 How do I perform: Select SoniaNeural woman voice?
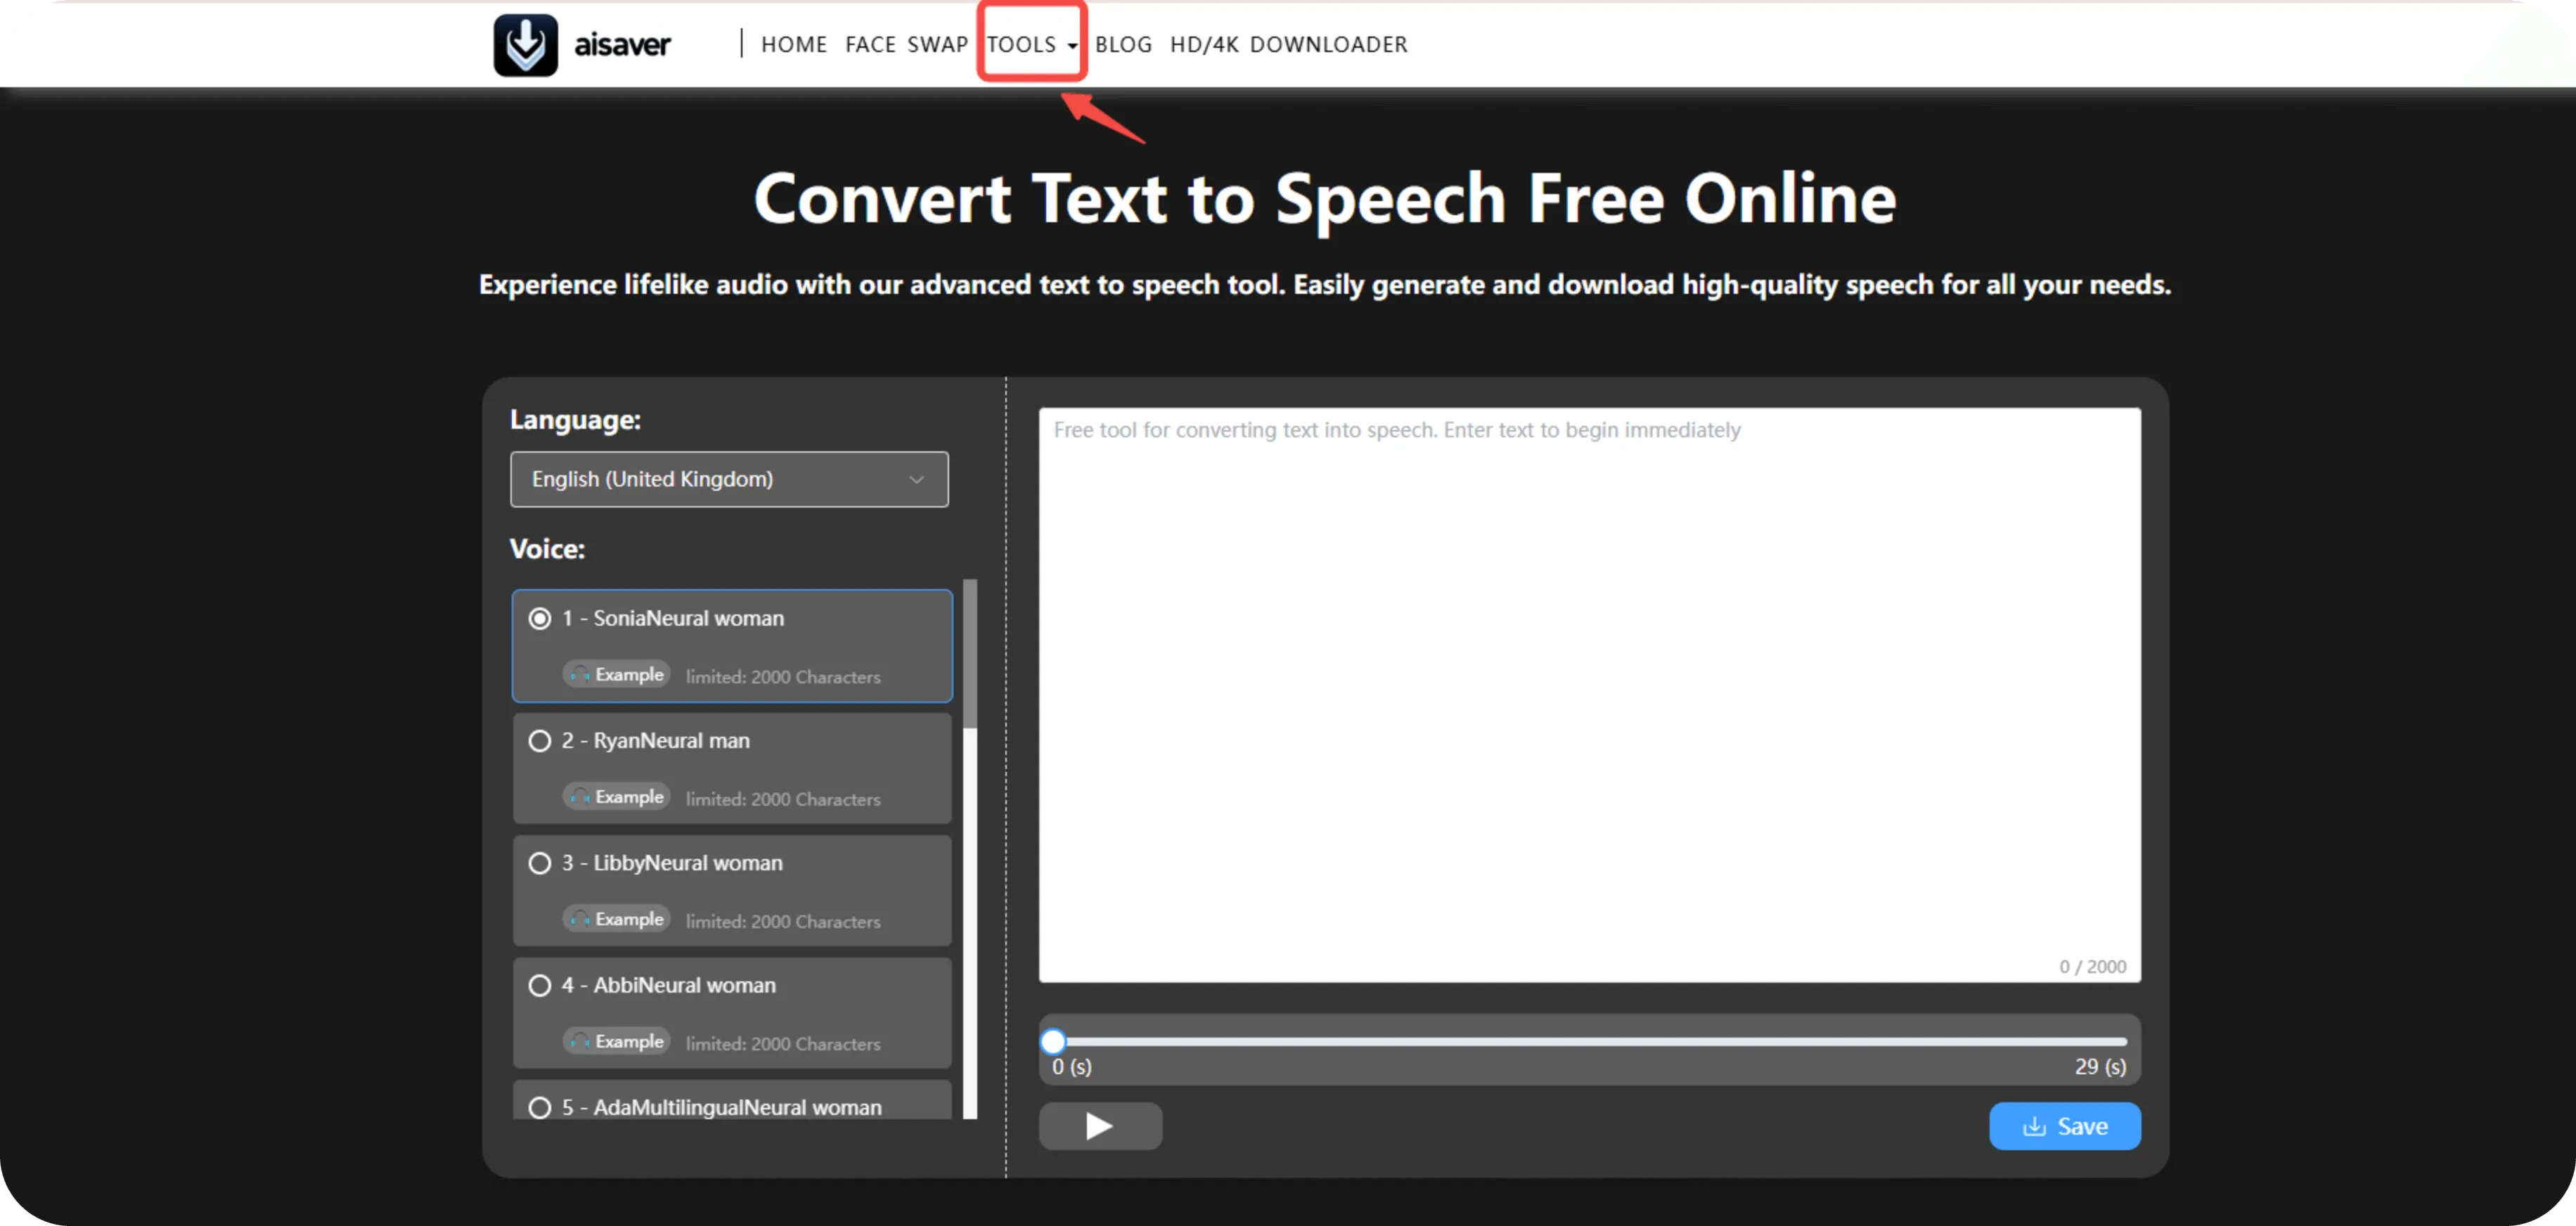pyautogui.click(x=732, y=646)
